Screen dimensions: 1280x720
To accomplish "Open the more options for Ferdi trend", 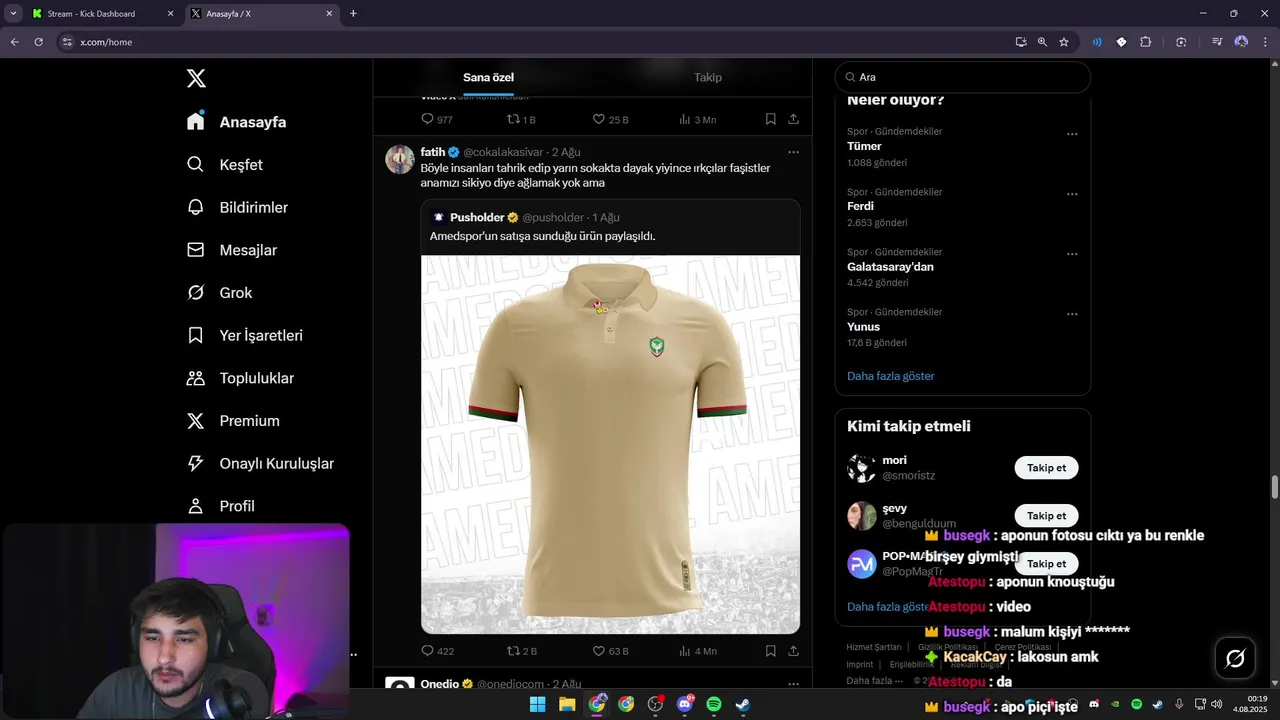I will 1072,193.
